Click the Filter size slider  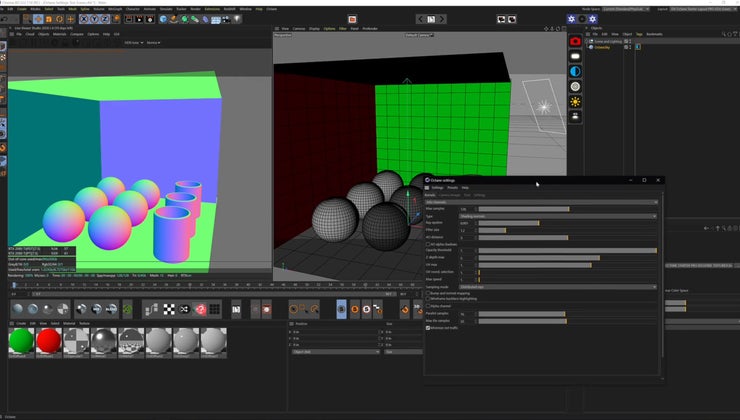567,230
